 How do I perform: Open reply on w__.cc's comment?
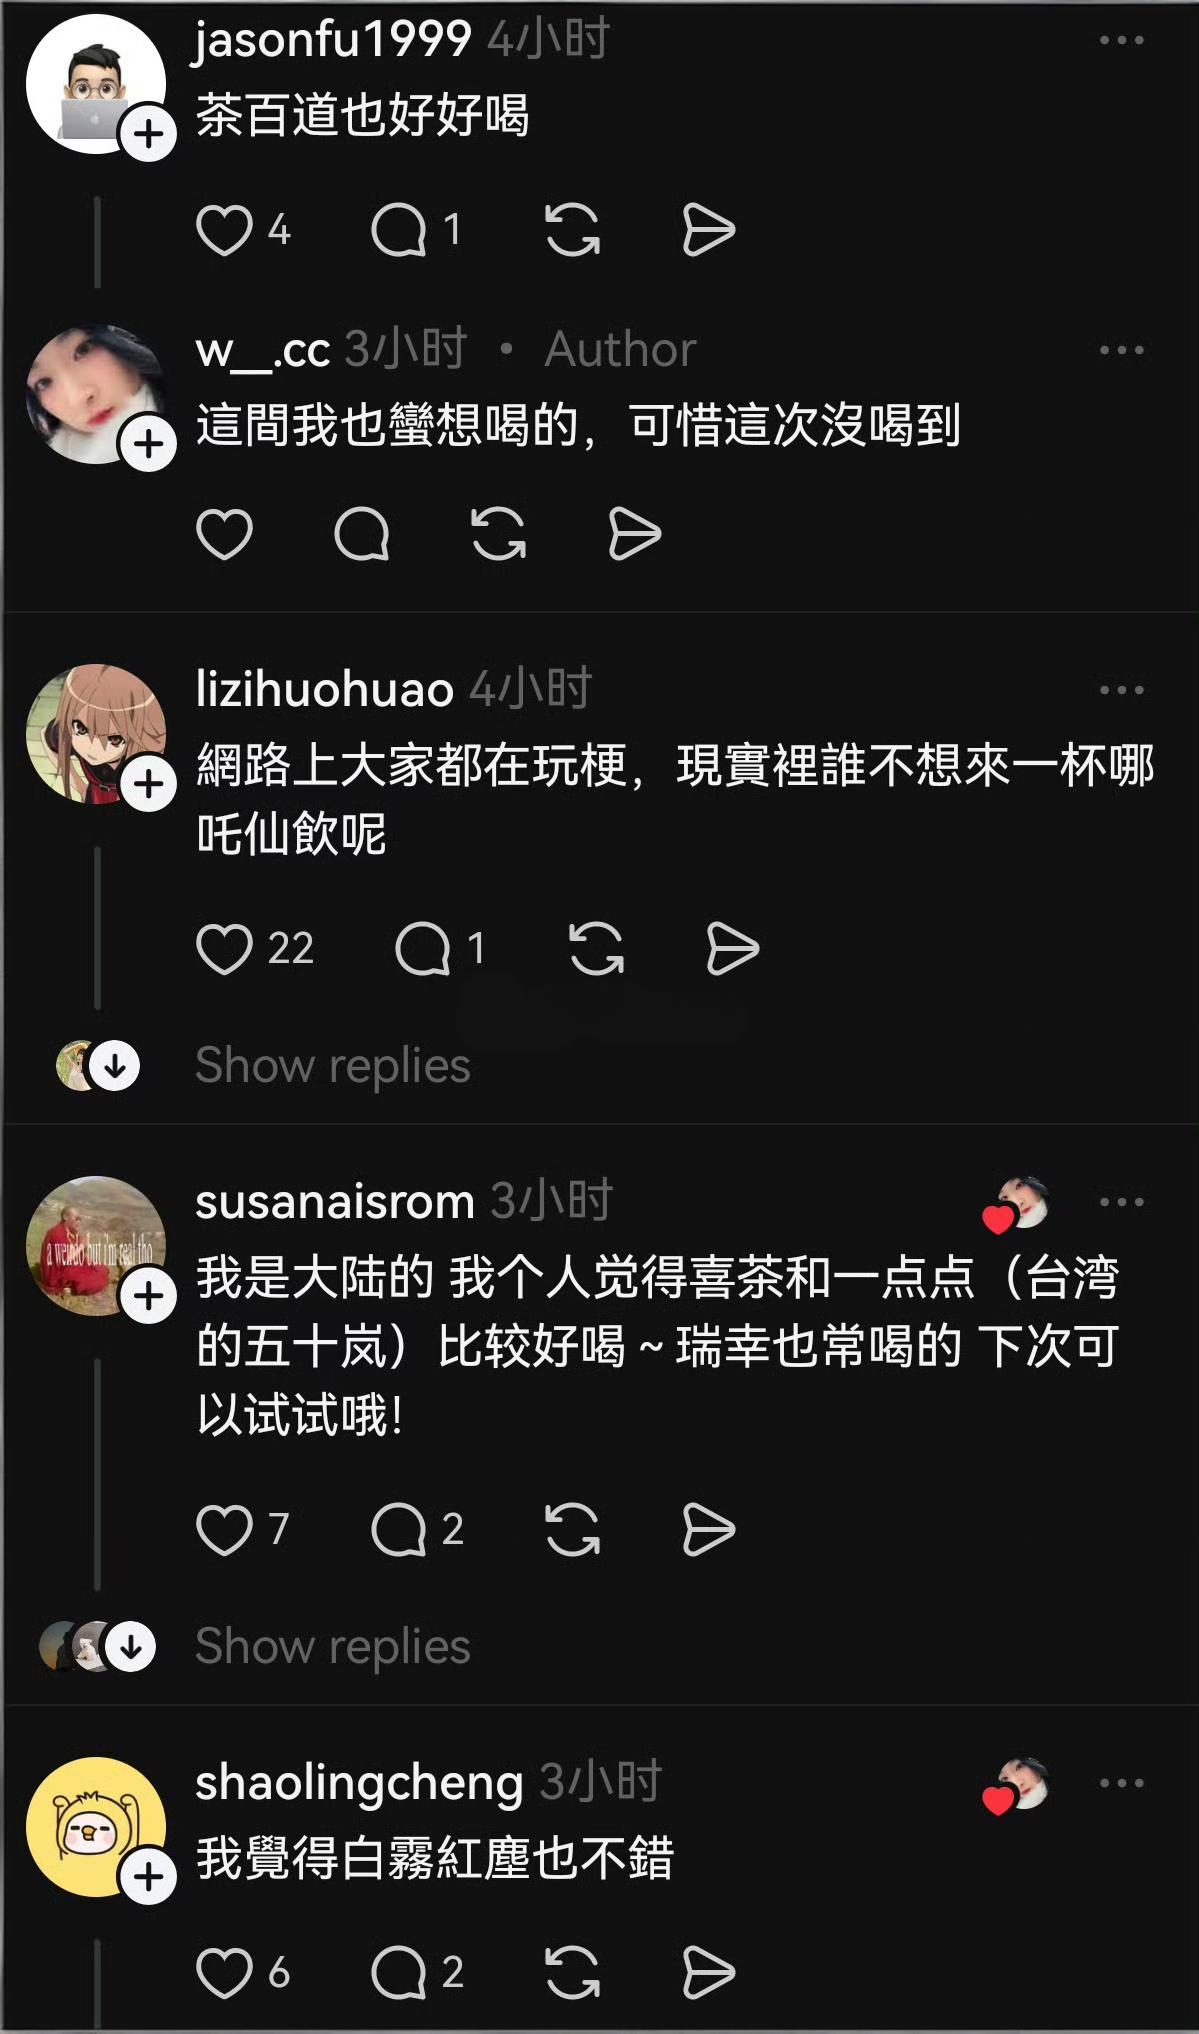[361, 533]
